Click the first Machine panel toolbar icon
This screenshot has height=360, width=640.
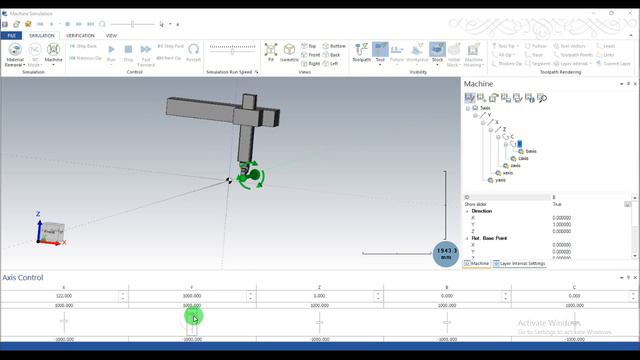tap(469, 98)
